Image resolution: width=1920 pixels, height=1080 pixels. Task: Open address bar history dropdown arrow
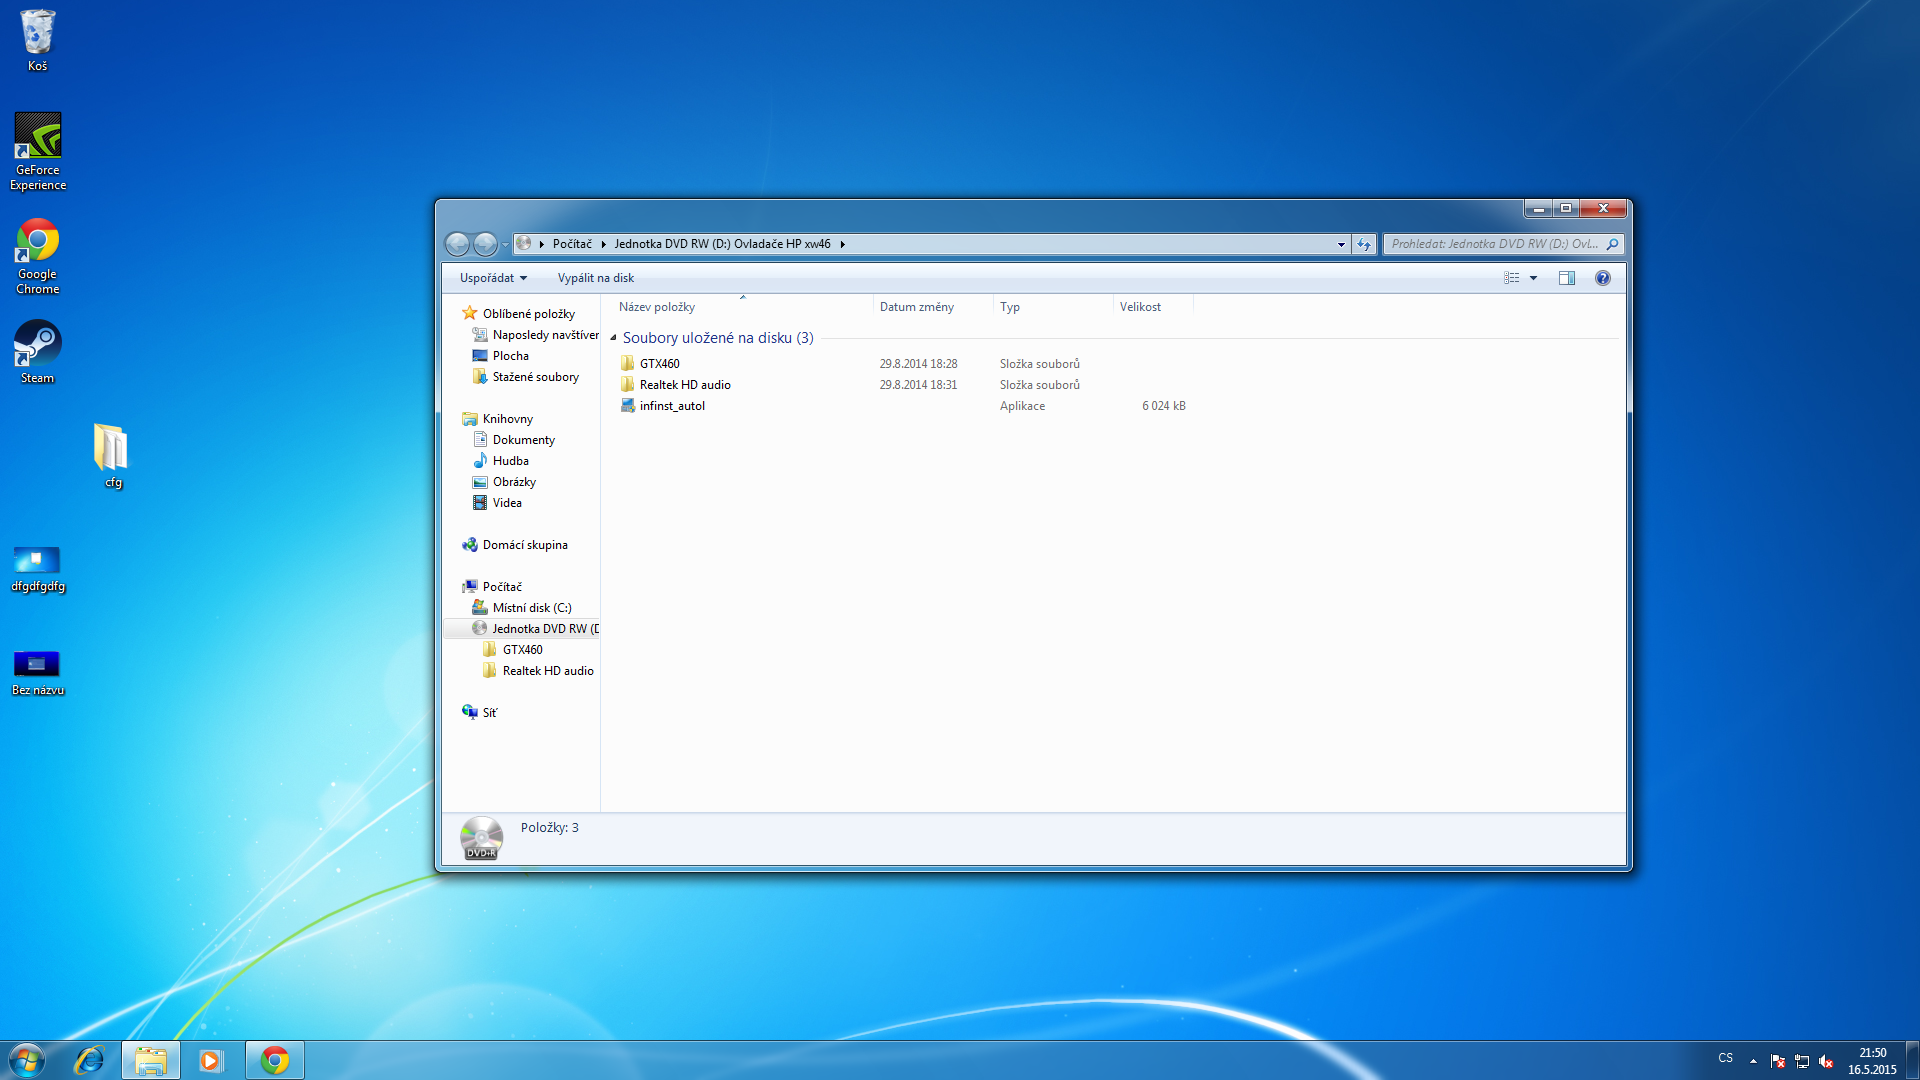point(1341,244)
